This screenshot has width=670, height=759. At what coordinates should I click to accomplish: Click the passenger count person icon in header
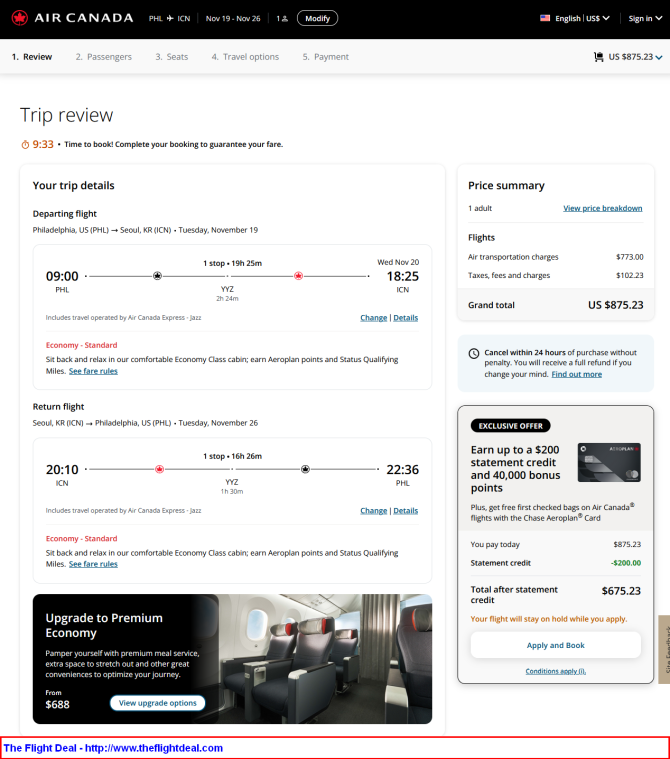pyautogui.click(x=285, y=18)
